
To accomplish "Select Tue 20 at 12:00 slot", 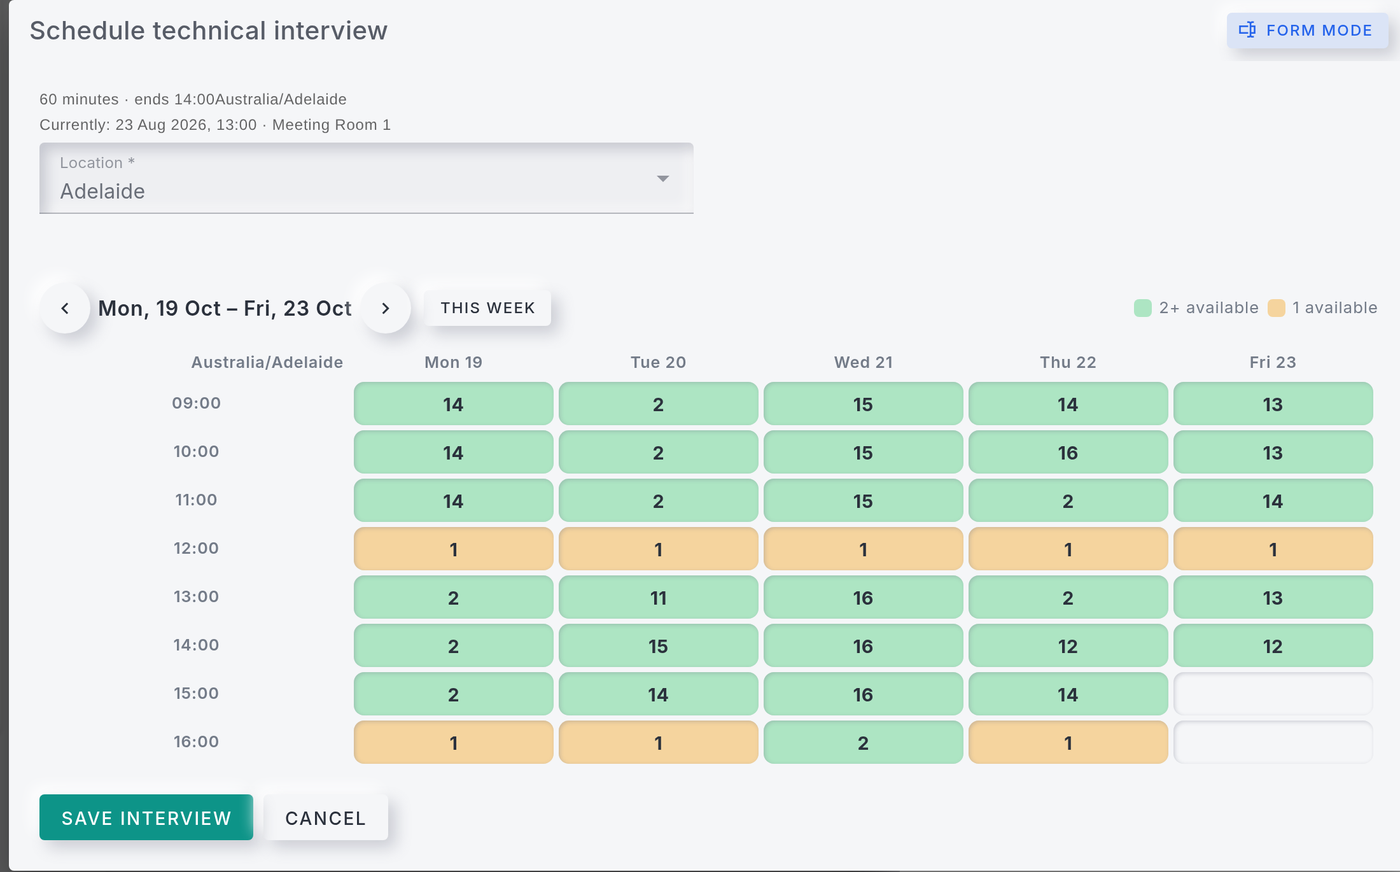I will point(658,549).
